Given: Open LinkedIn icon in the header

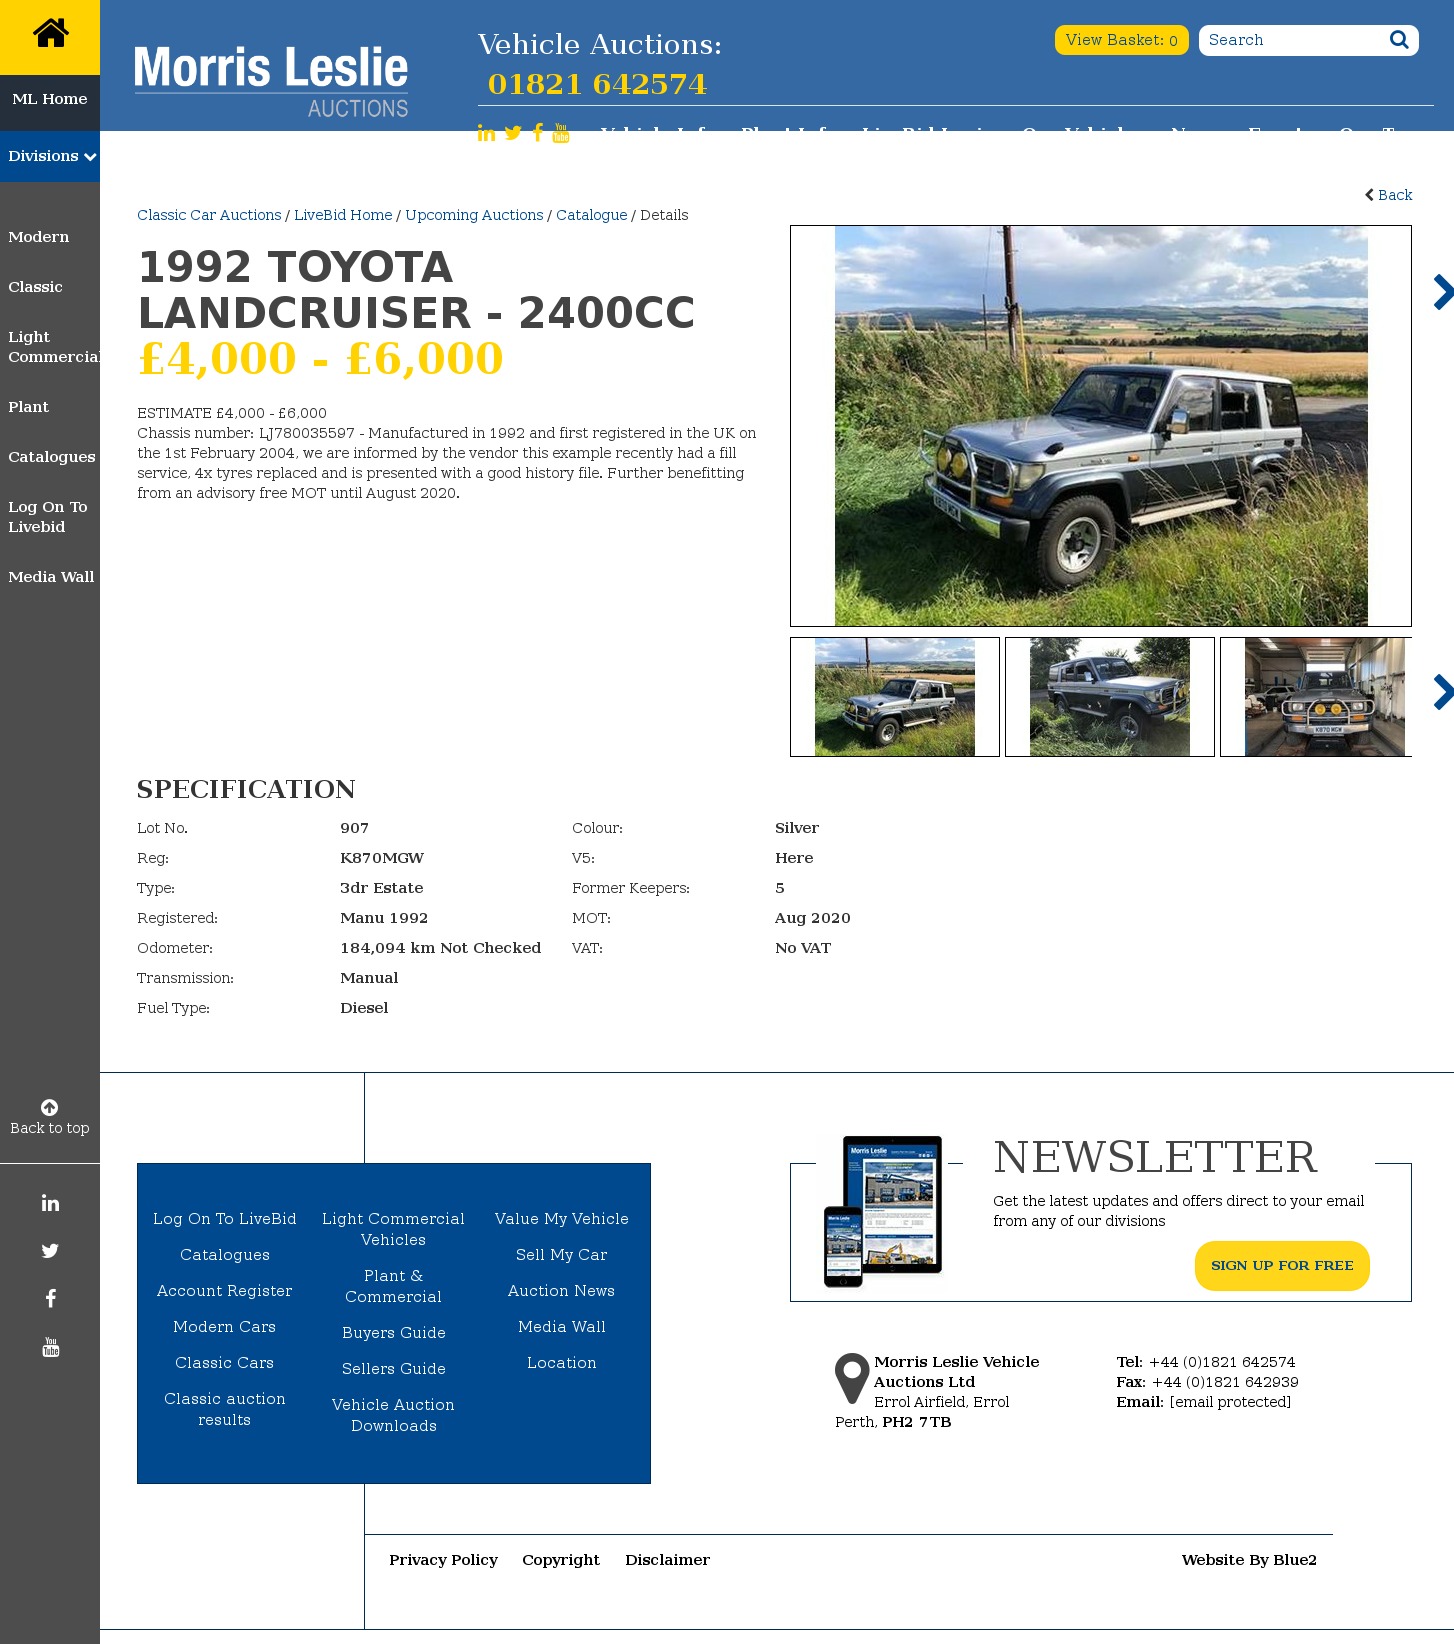Looking at the screenshot, I should 486,133.
